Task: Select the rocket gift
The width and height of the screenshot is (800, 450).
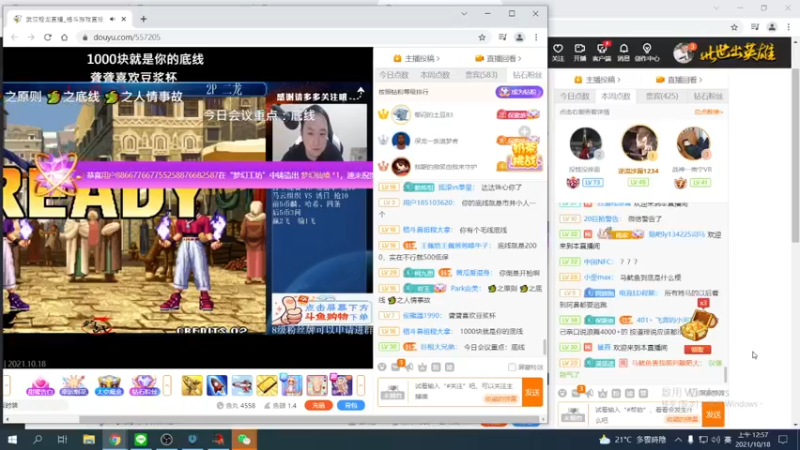Action: coord(217,385)
